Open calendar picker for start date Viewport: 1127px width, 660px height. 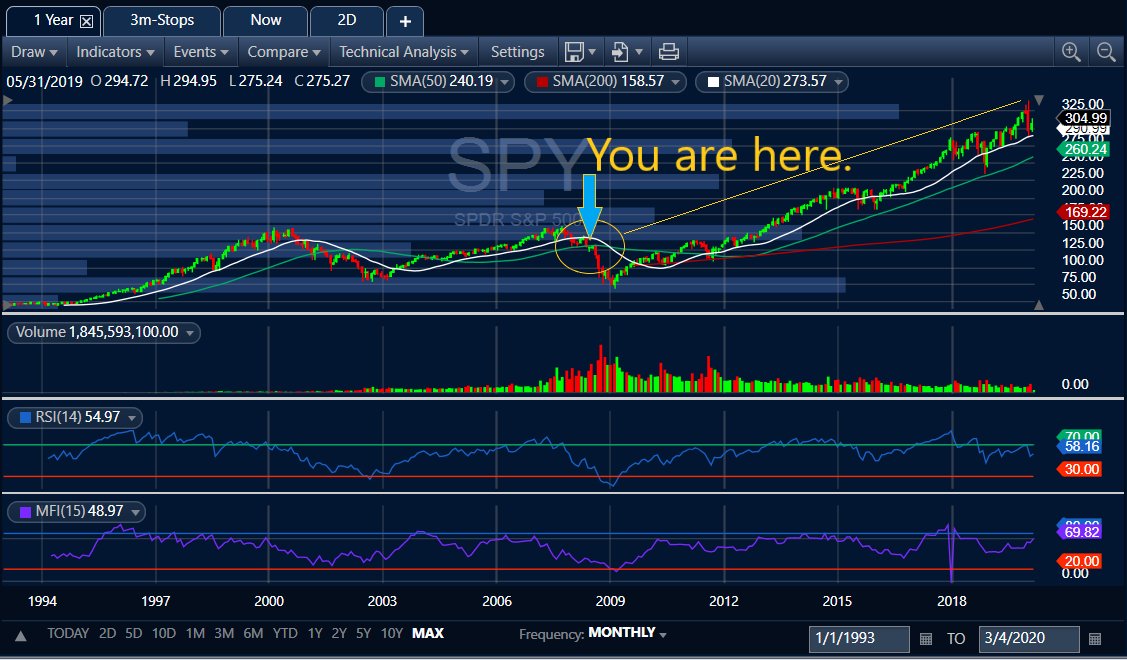[926, 638]
